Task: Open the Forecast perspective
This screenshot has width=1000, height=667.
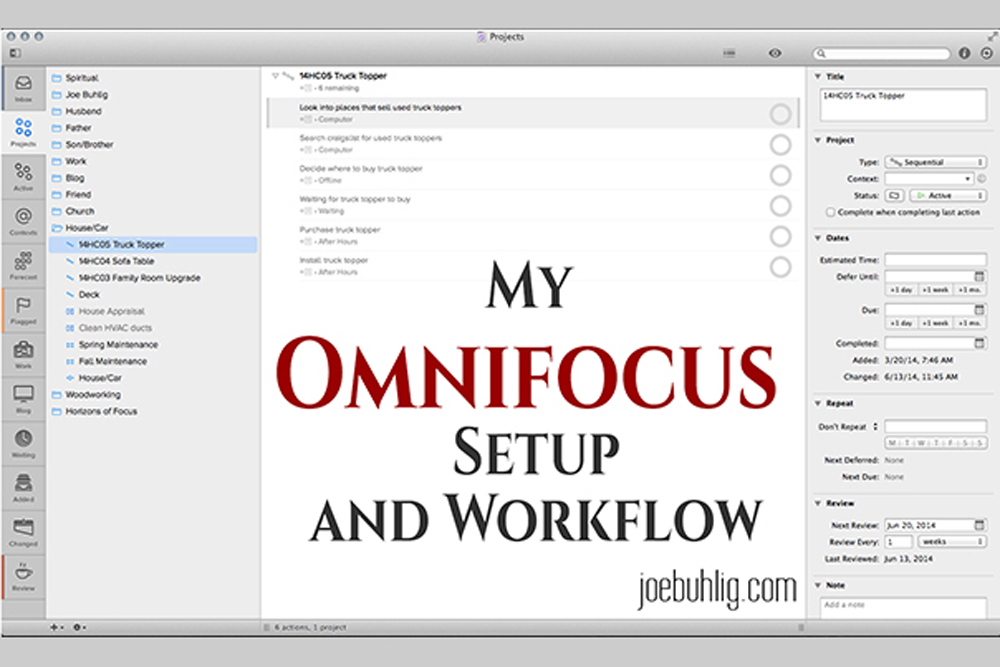Action: (x=24, y=265)
